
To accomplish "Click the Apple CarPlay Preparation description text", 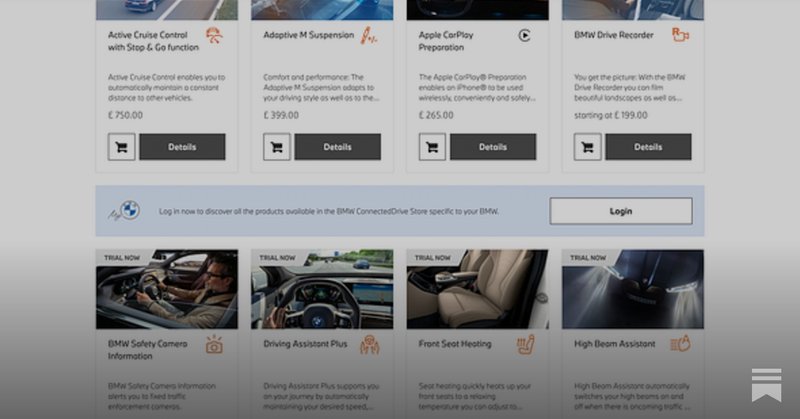I will point(477,87).
